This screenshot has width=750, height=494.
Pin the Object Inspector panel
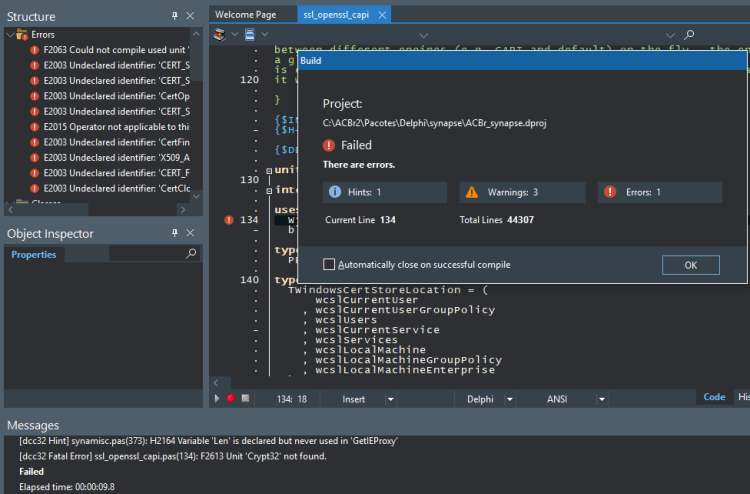[x=175, y=232]
